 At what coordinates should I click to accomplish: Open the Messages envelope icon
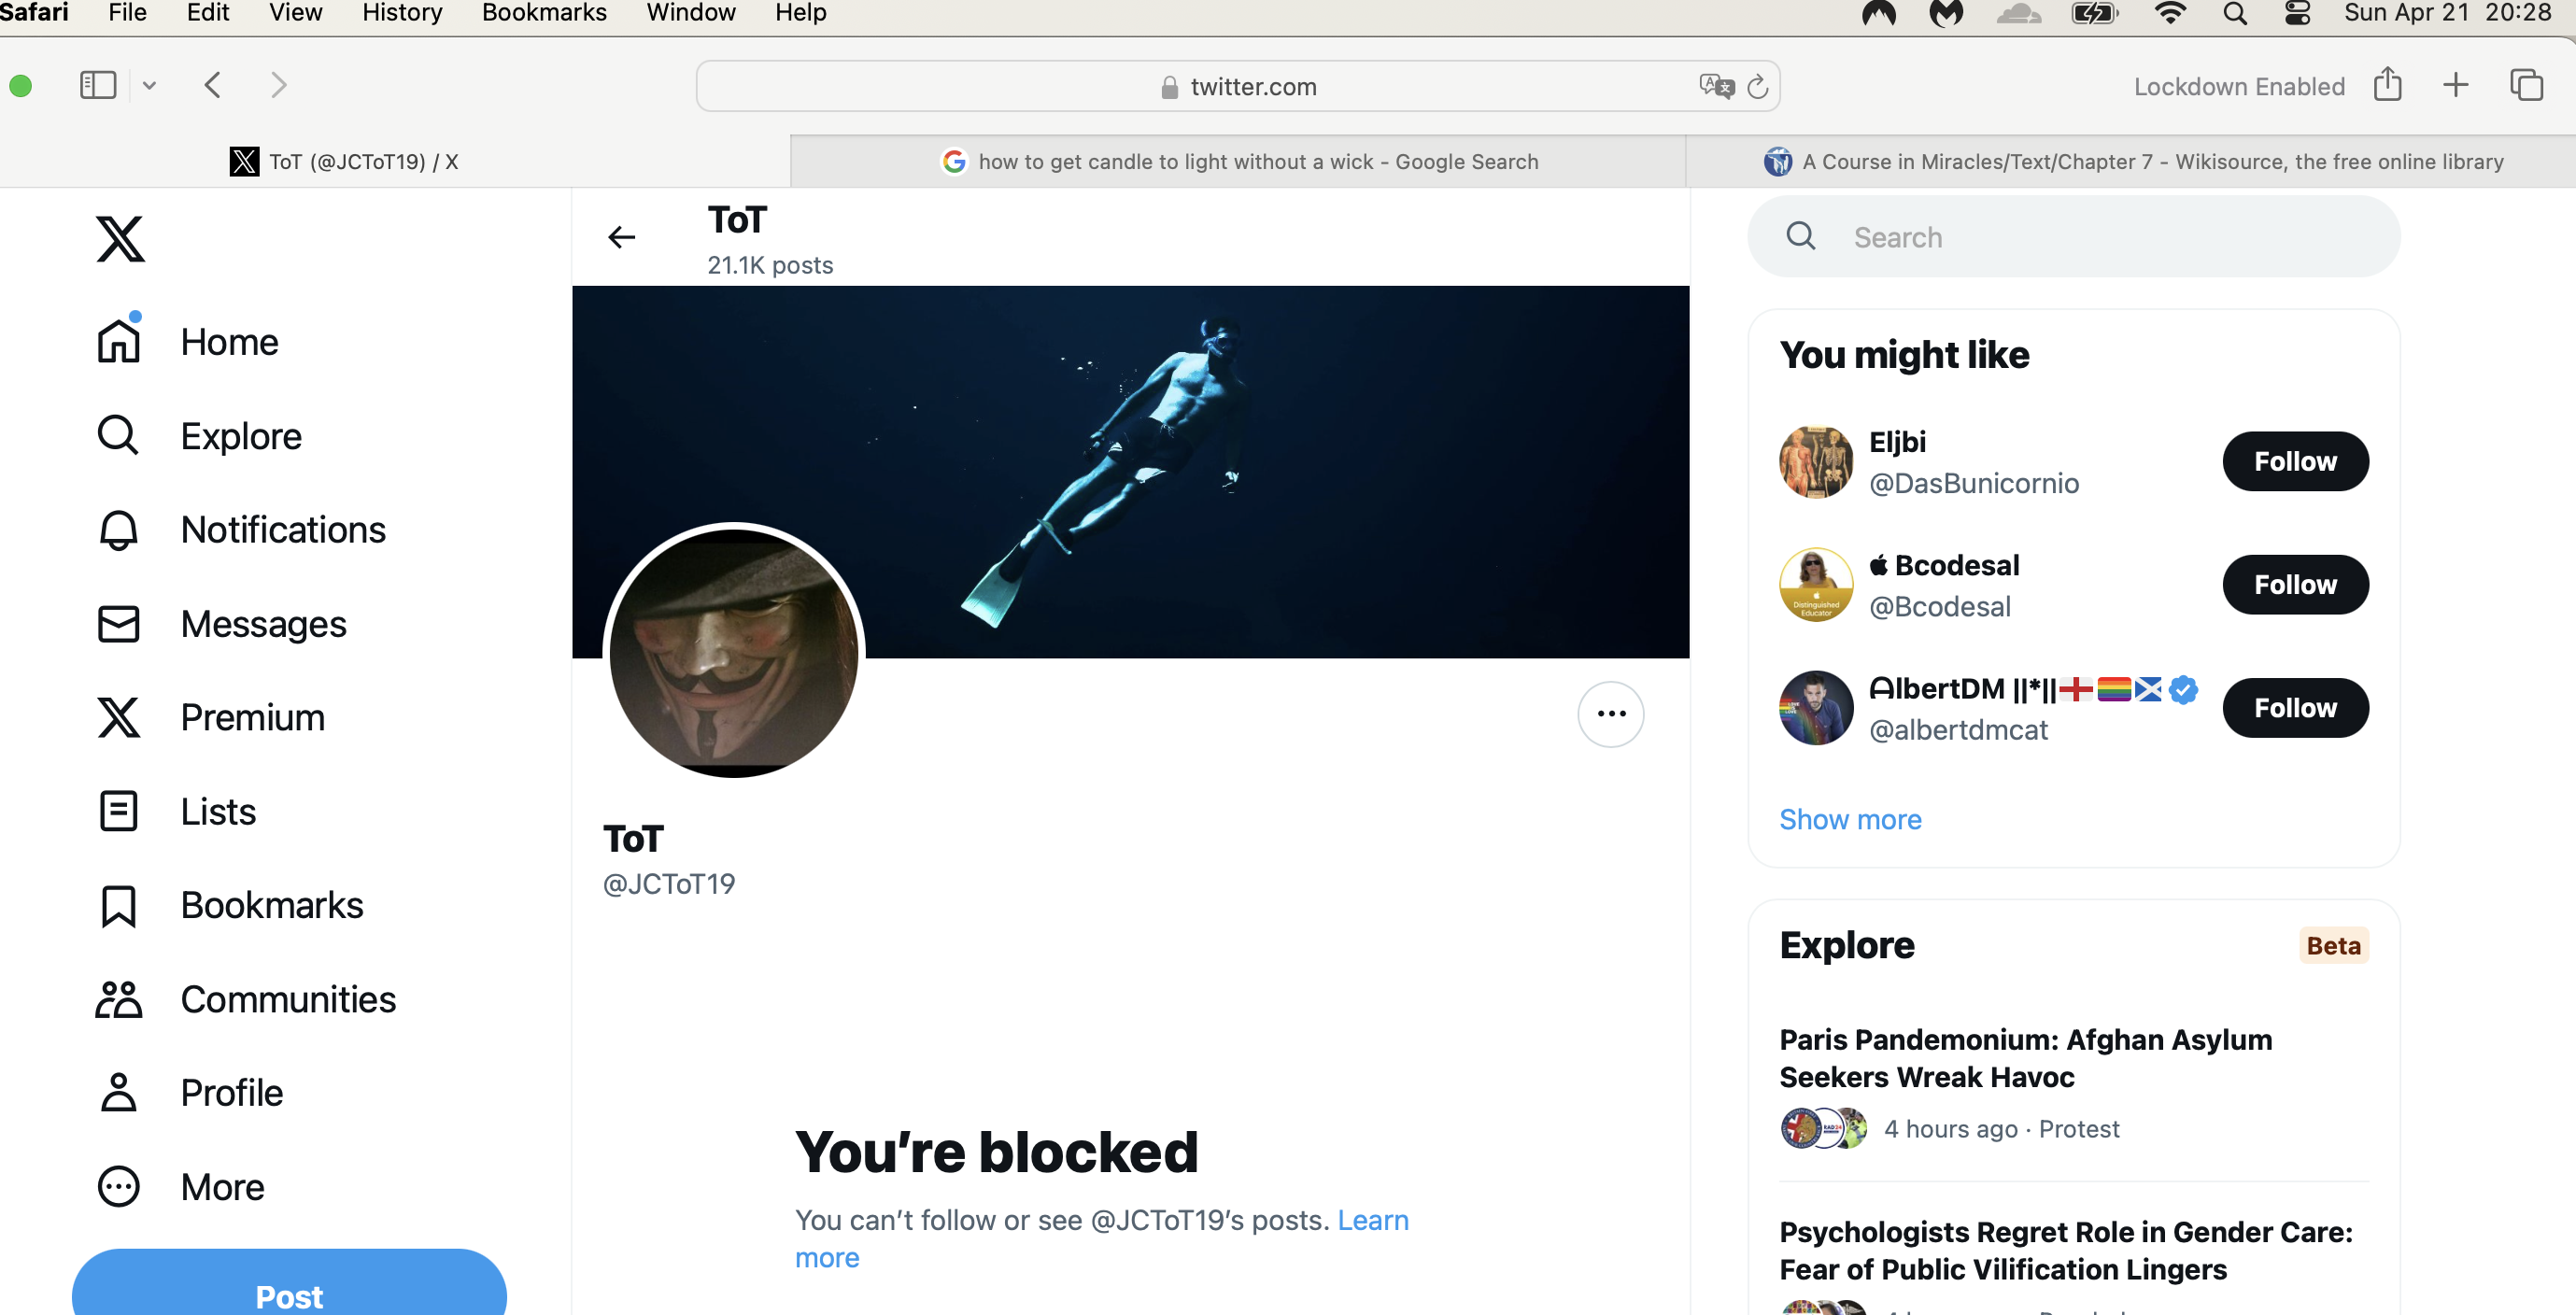[x=118, y=624]
